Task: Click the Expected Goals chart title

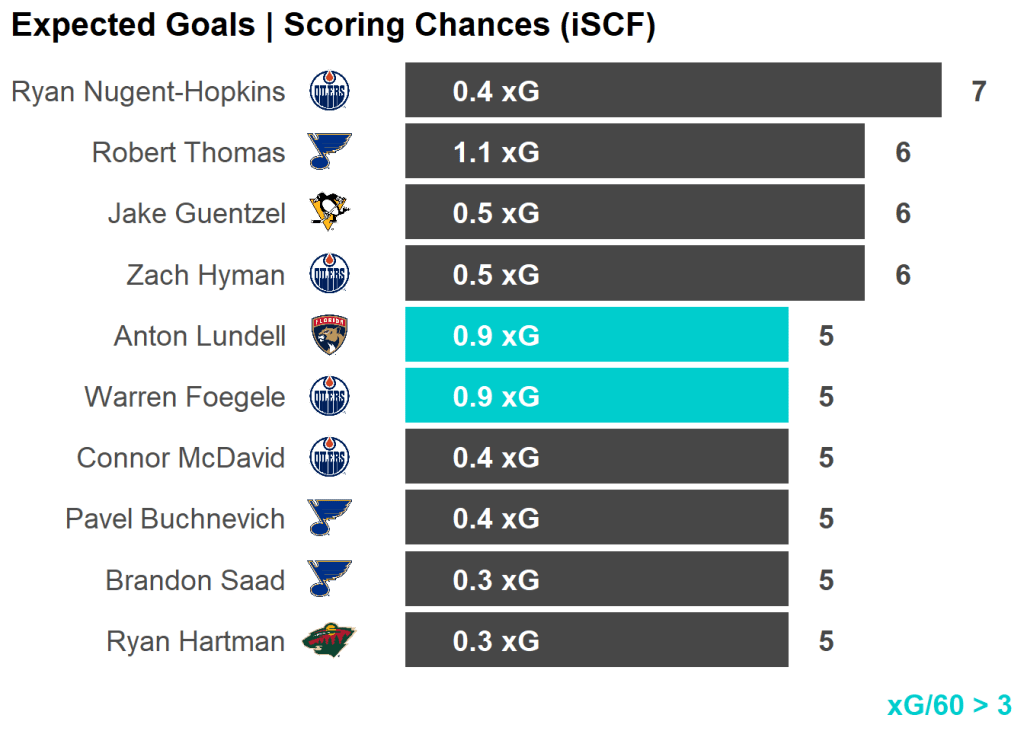Action: pos(333,27)
